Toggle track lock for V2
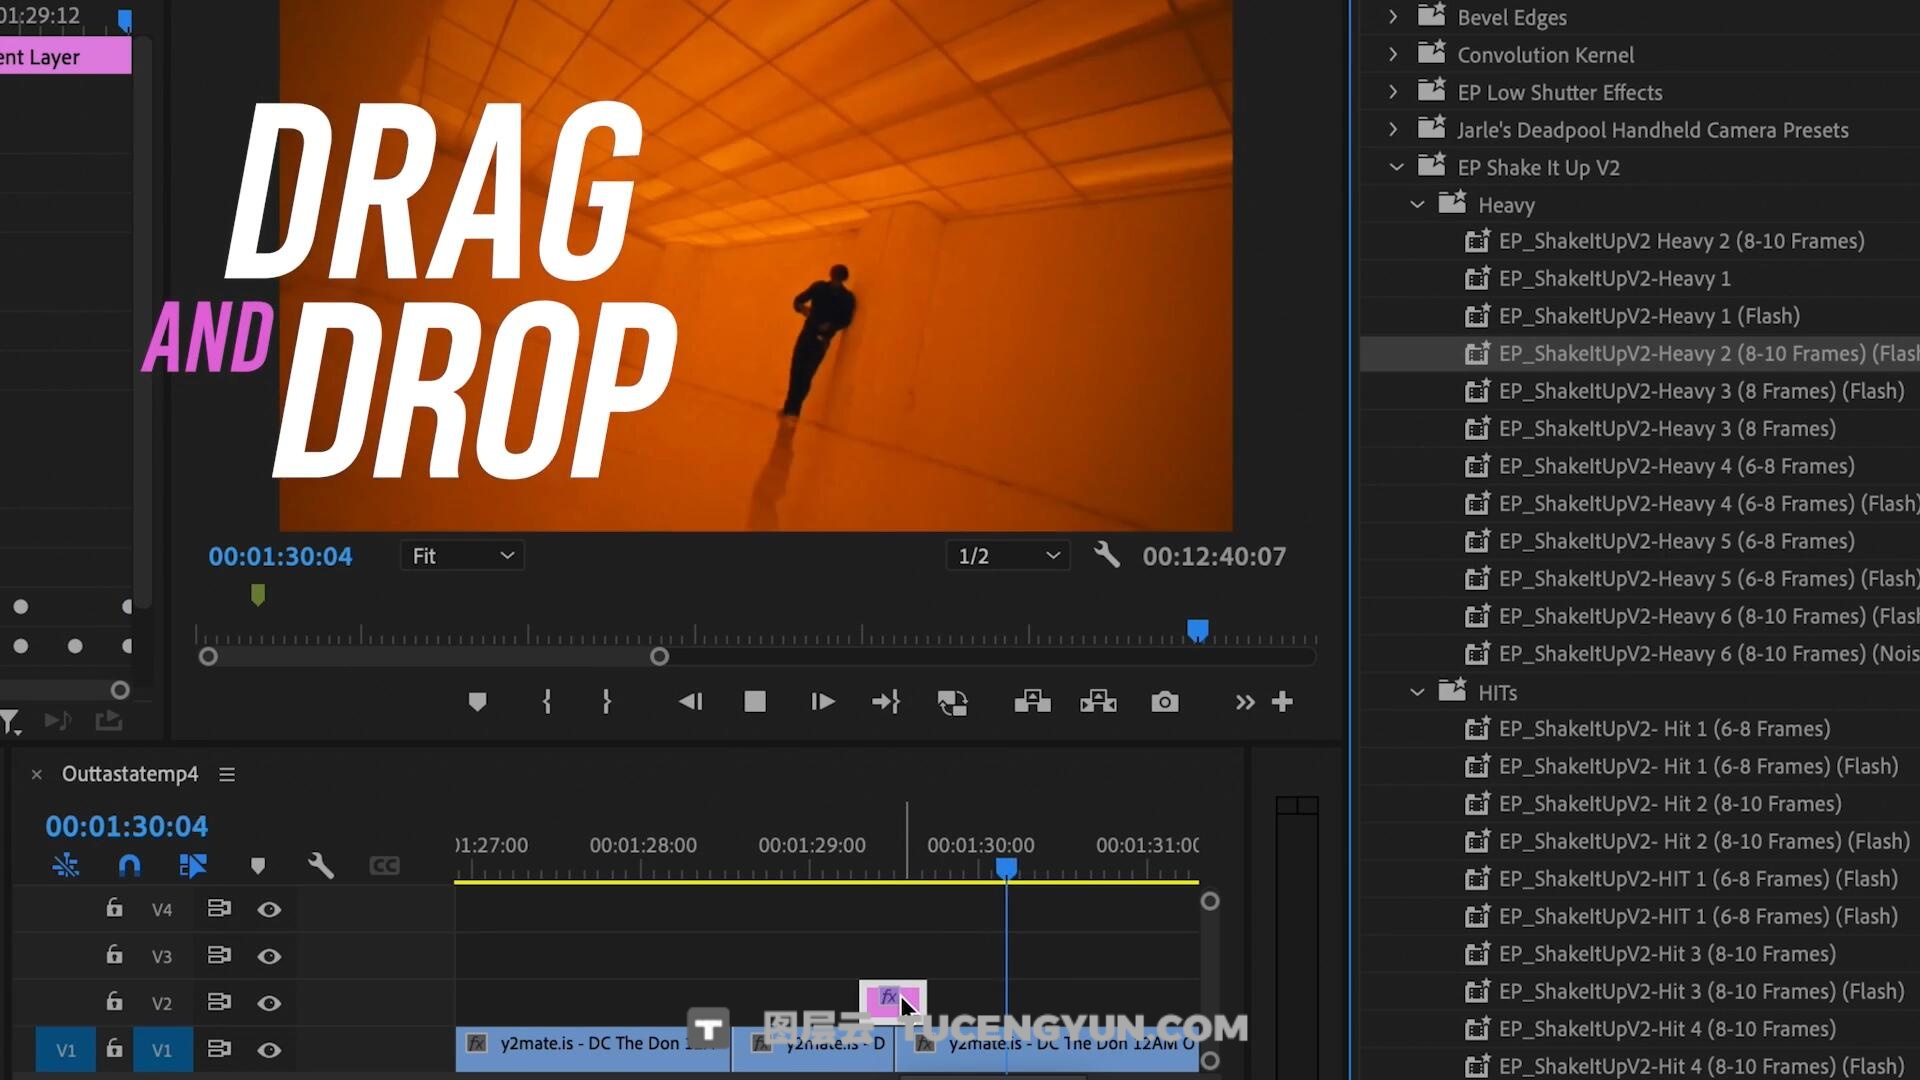This screenshot has width=1920, height=1080. tap(114, 1002)
